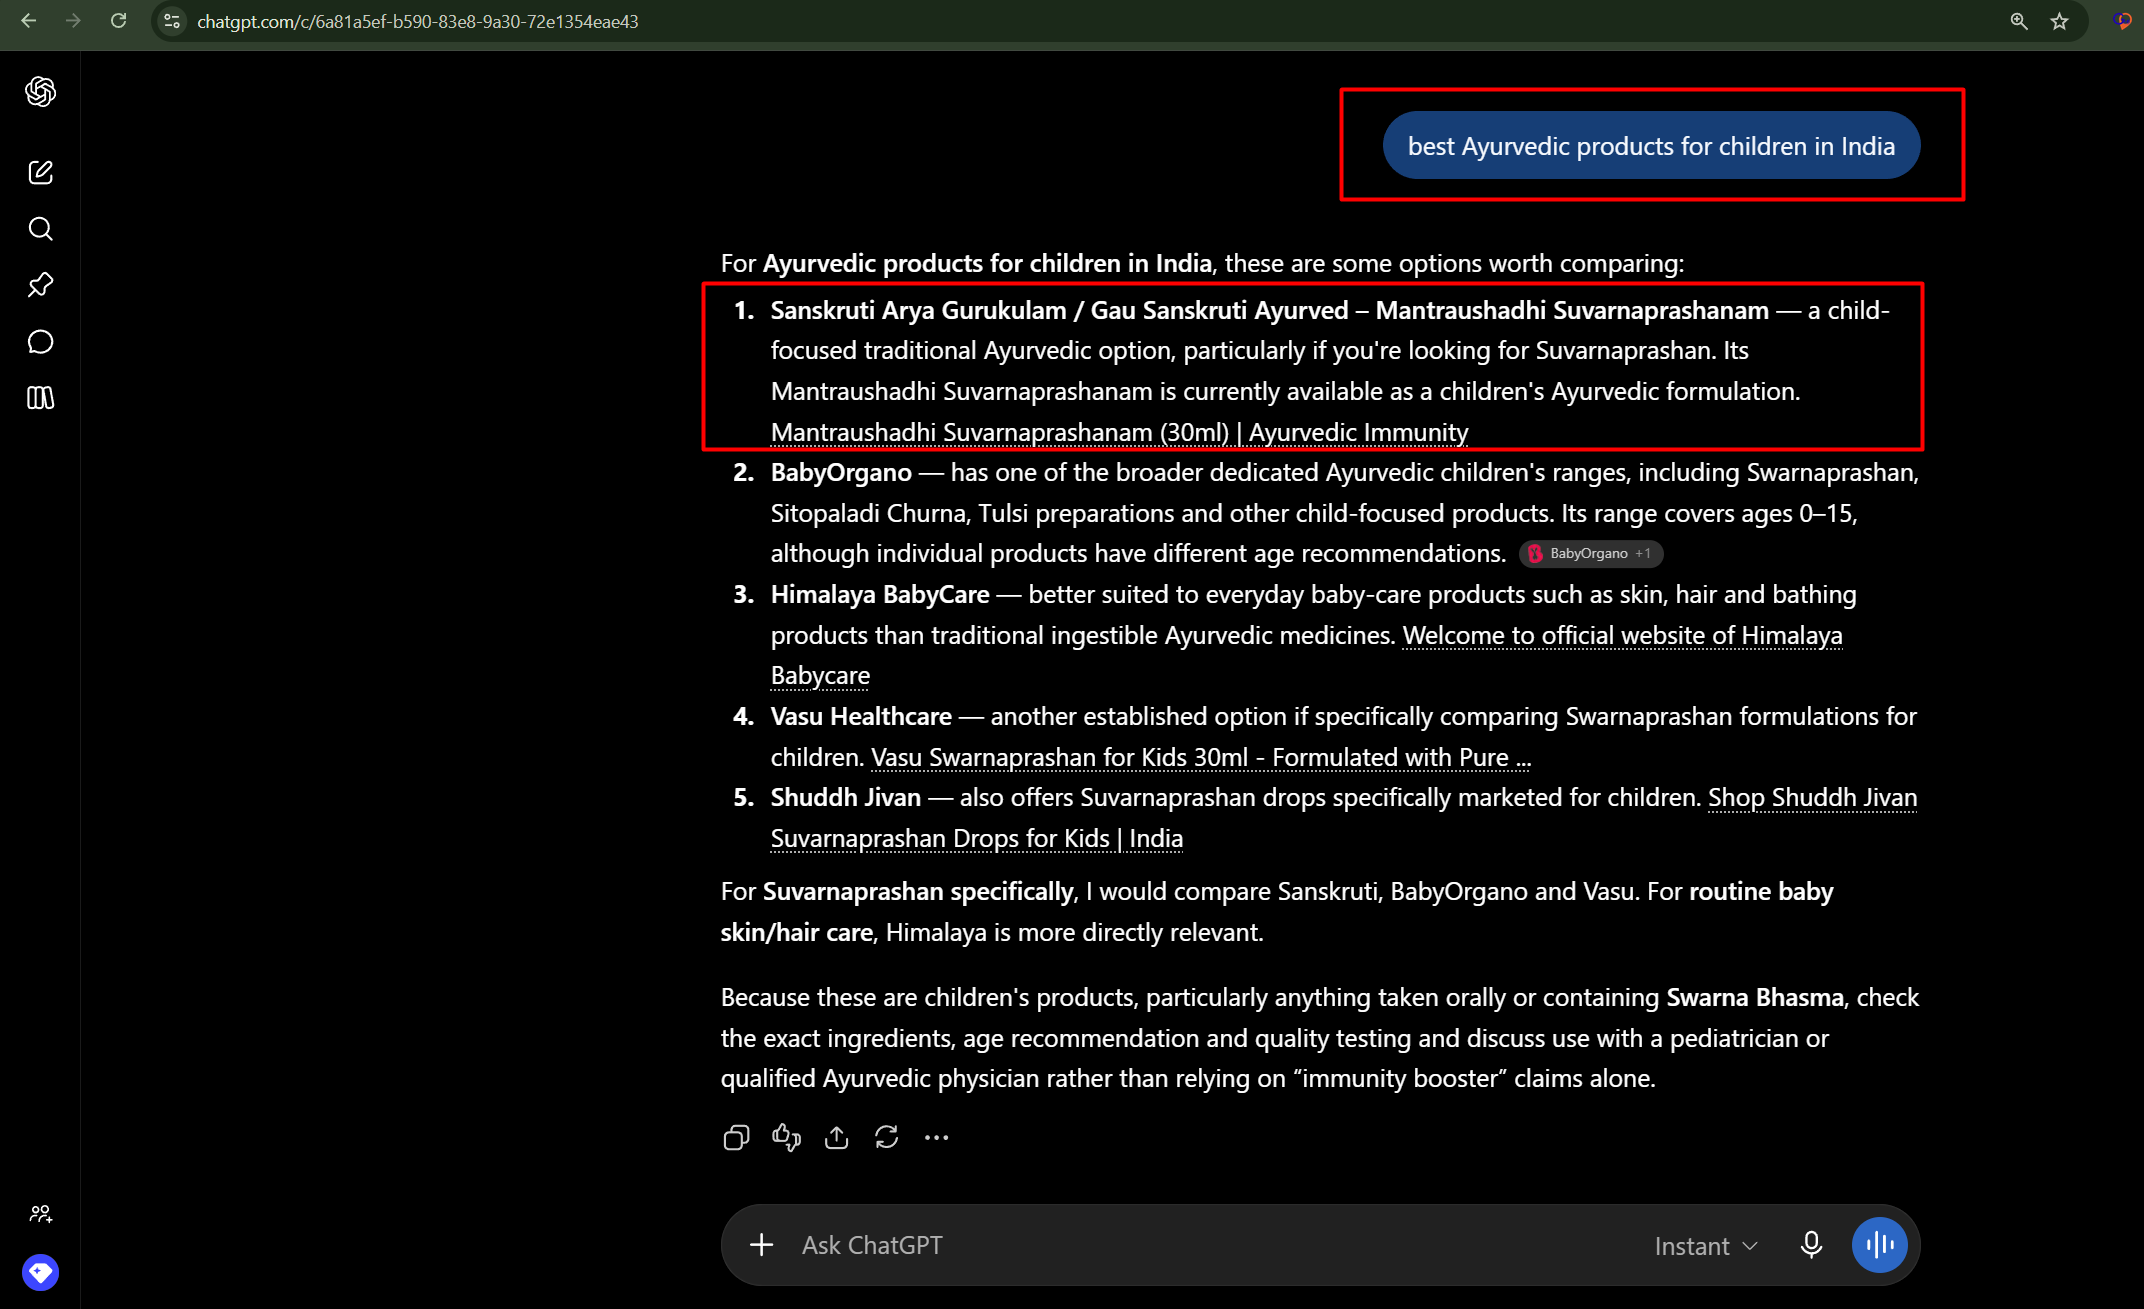This screenshot has width=2144, height=1309.
Task: Open the library books icon
Action: click(x=40, y=398)
